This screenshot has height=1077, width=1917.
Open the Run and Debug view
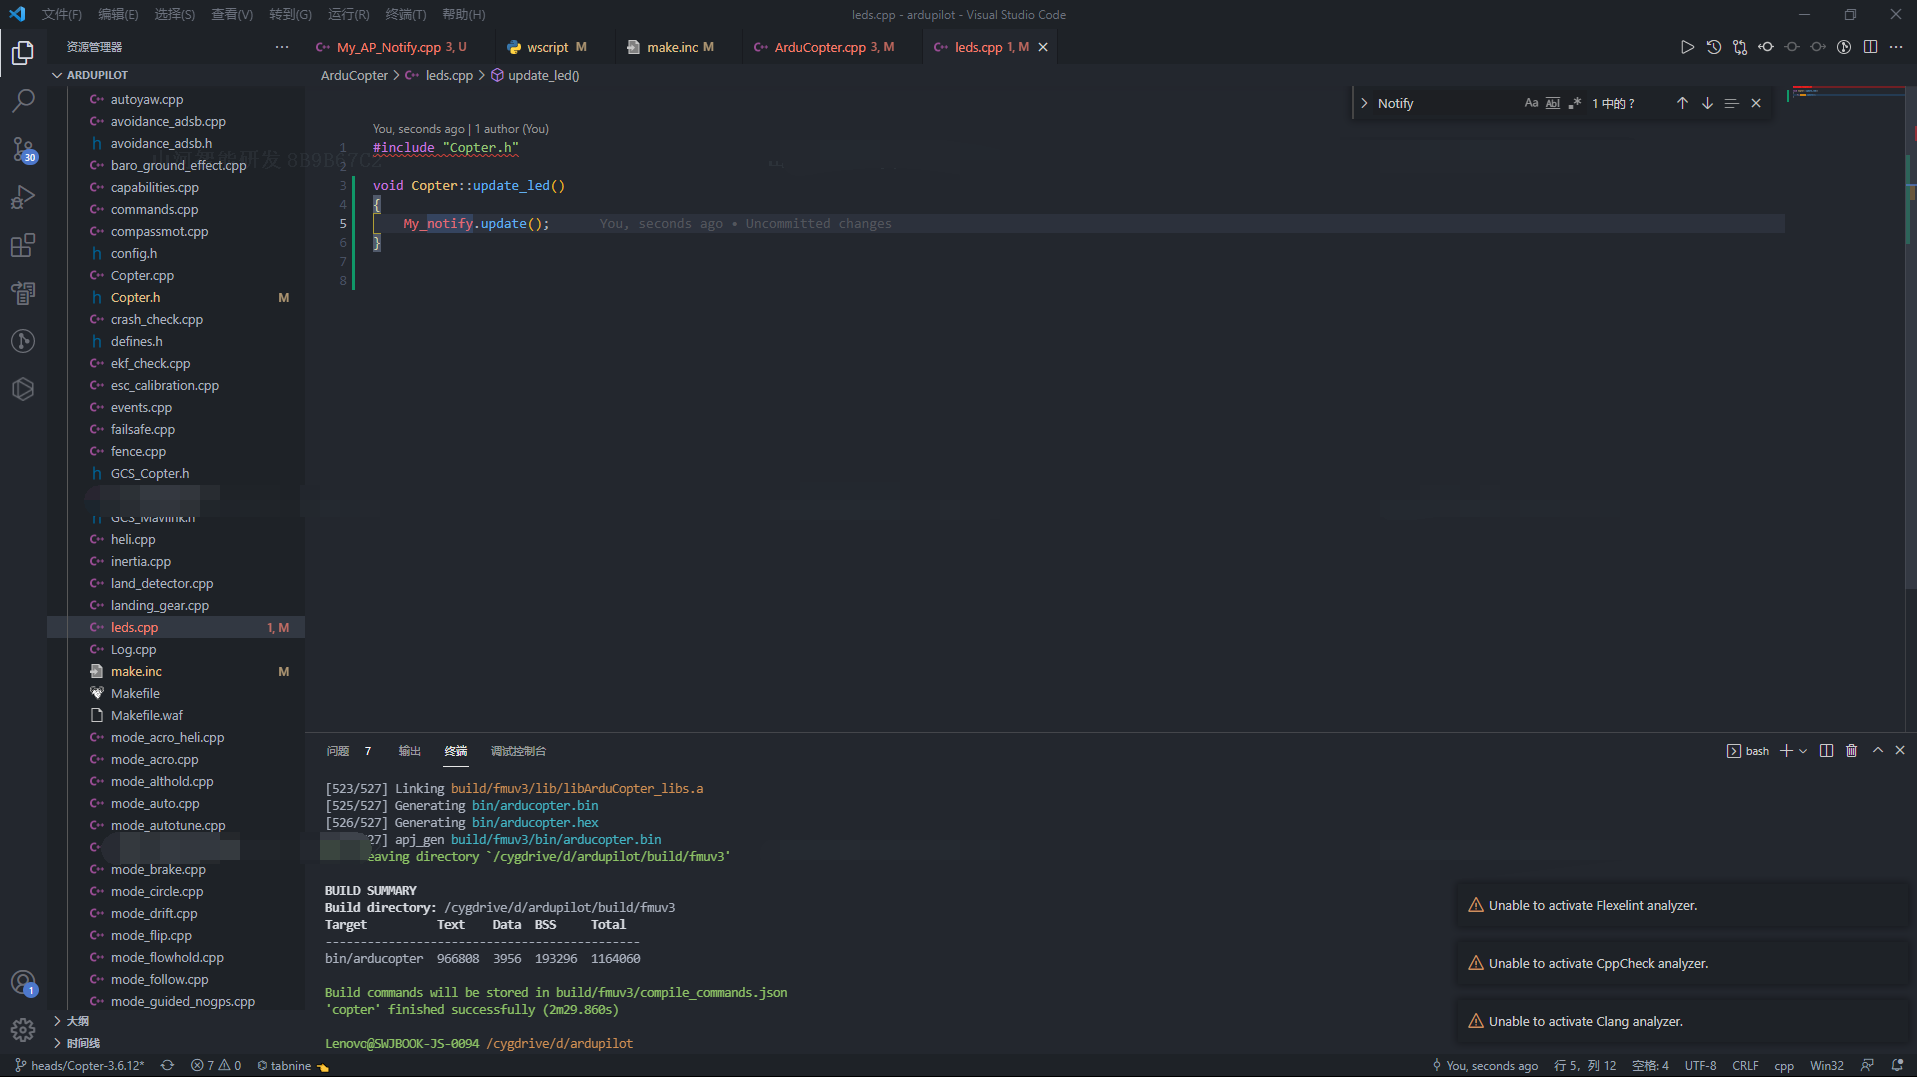[x=23, y=197]
